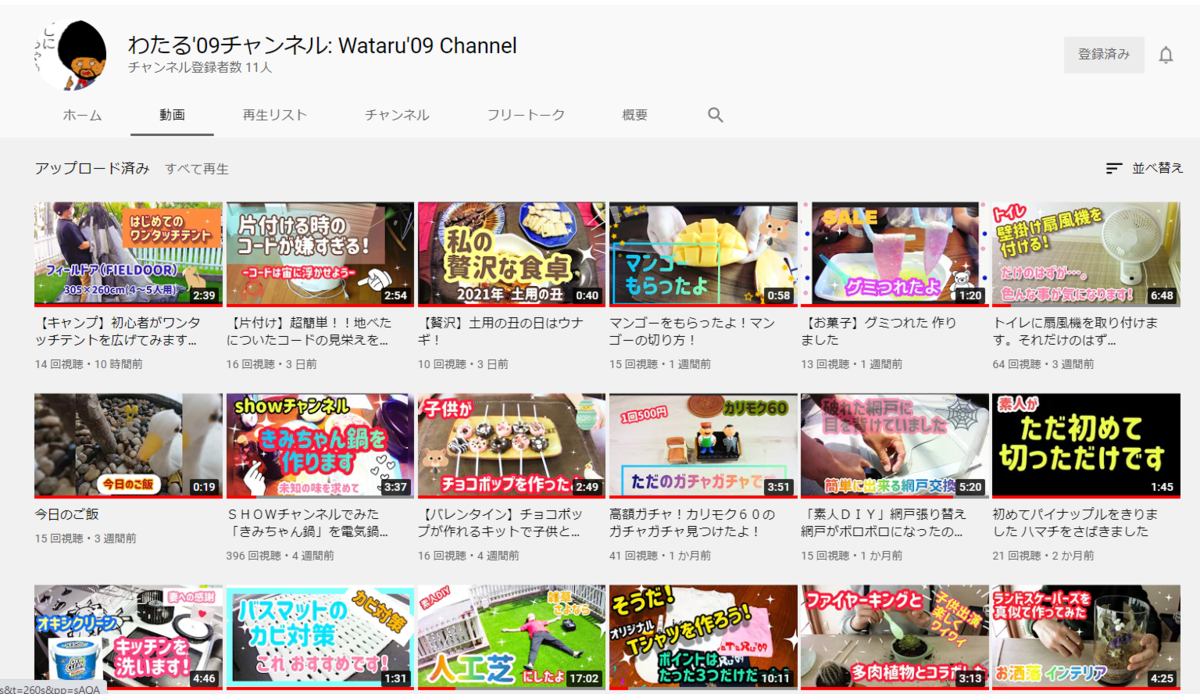Click title 高額ガチャ！カリモク６０
This screenshot has height=694, width=1200.
pyautogui.click(x=693, y=523)
